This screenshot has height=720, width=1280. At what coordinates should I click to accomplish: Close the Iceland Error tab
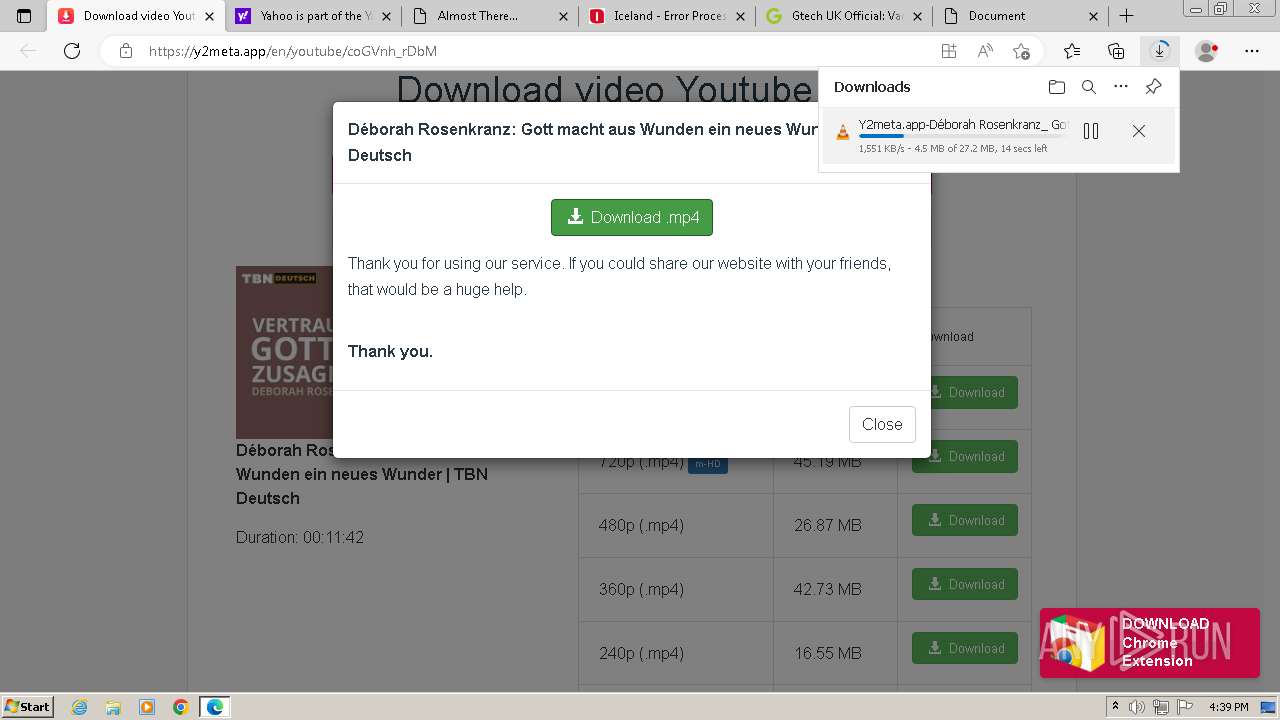coord(741,16)
